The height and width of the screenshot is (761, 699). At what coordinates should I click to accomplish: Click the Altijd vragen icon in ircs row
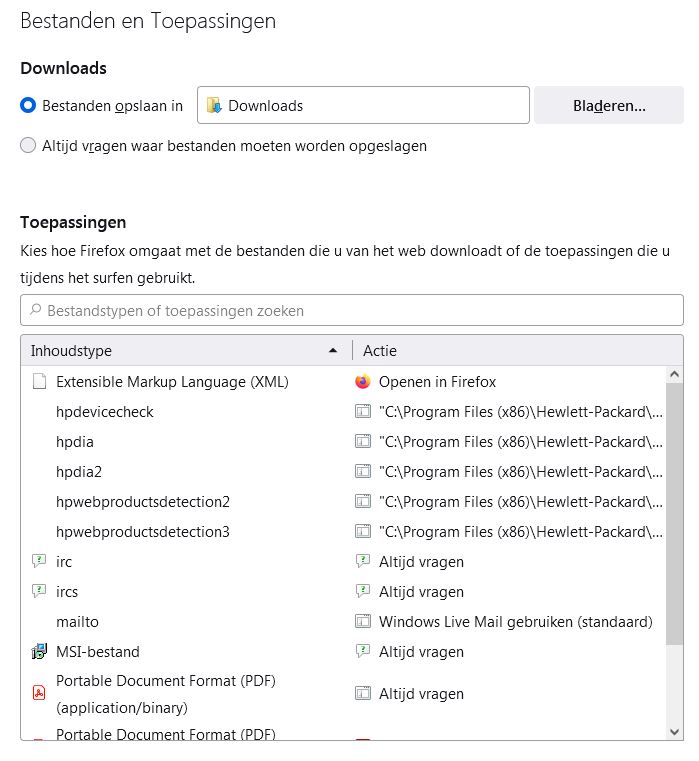click(363, 592)
